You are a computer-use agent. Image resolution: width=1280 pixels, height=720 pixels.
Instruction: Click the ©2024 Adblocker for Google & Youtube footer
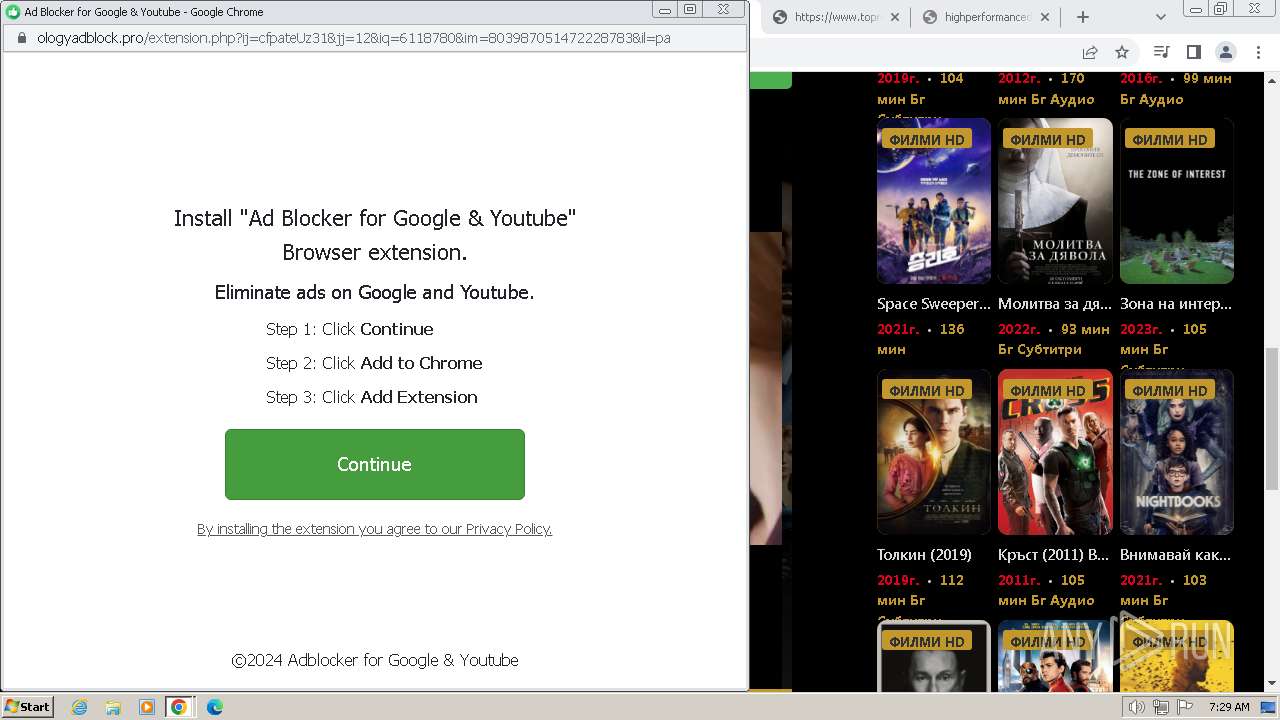tap(375, 660)
